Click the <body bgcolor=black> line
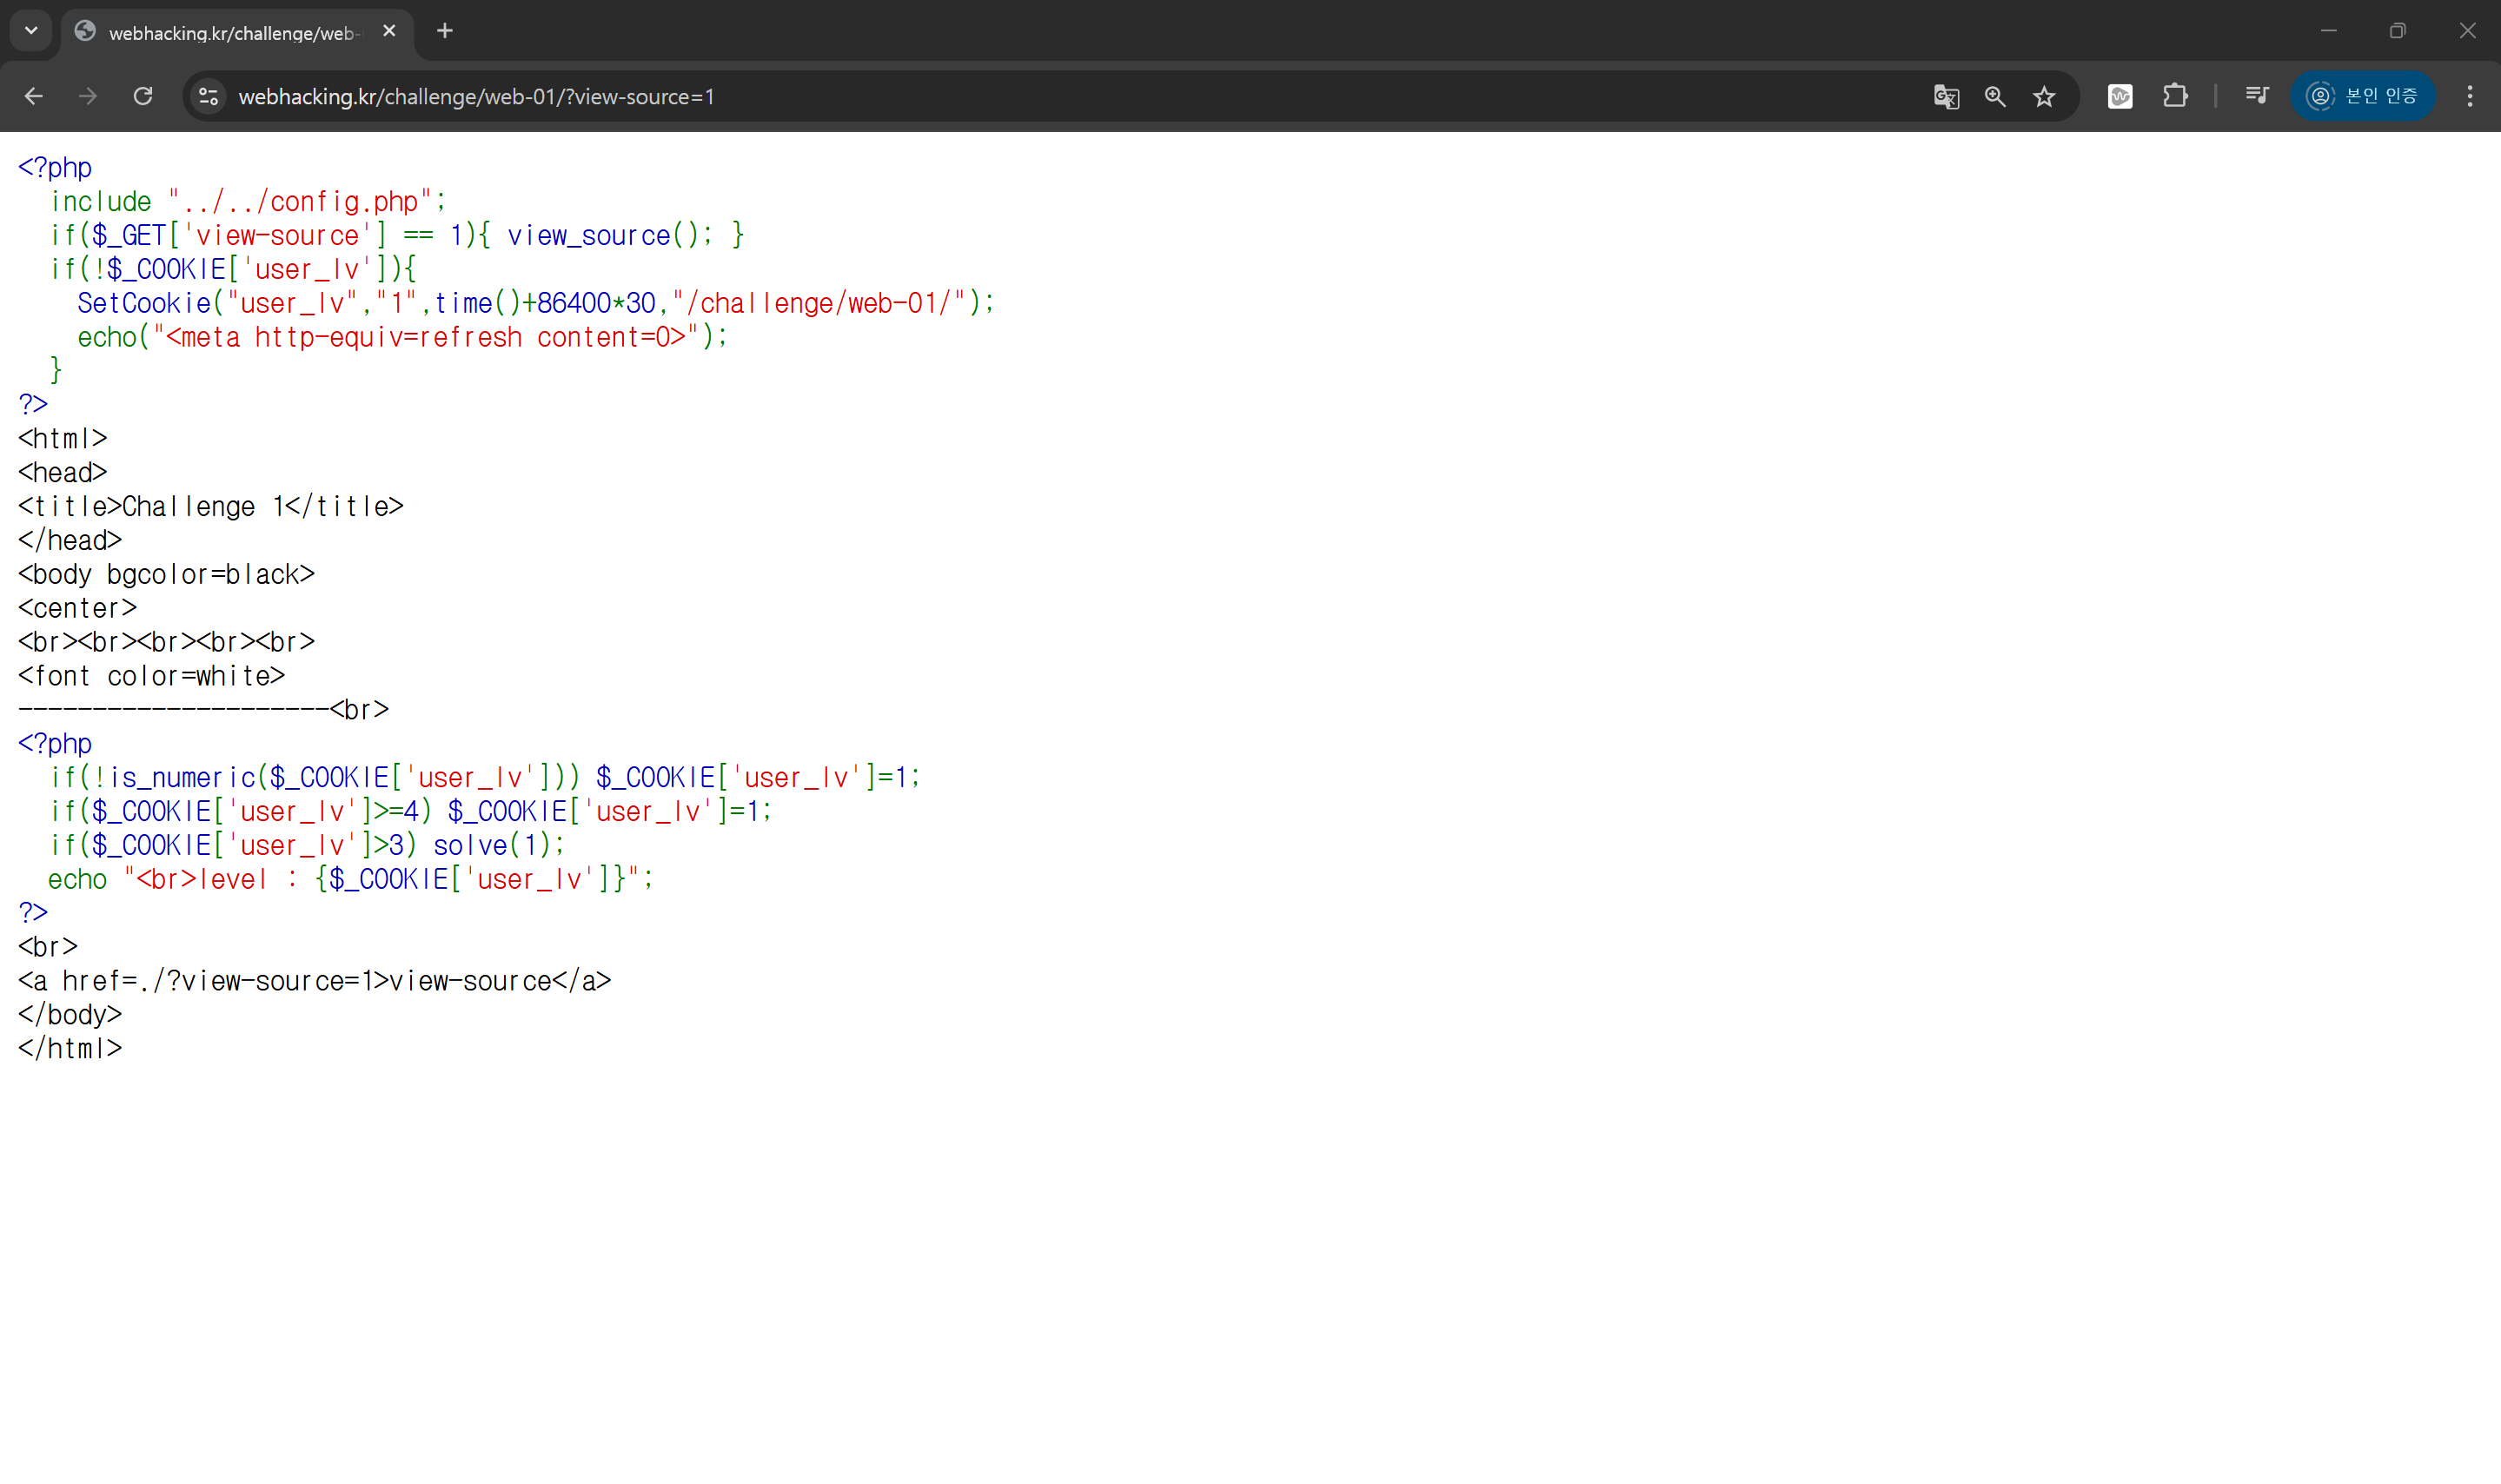 click(x=167, y=575)
